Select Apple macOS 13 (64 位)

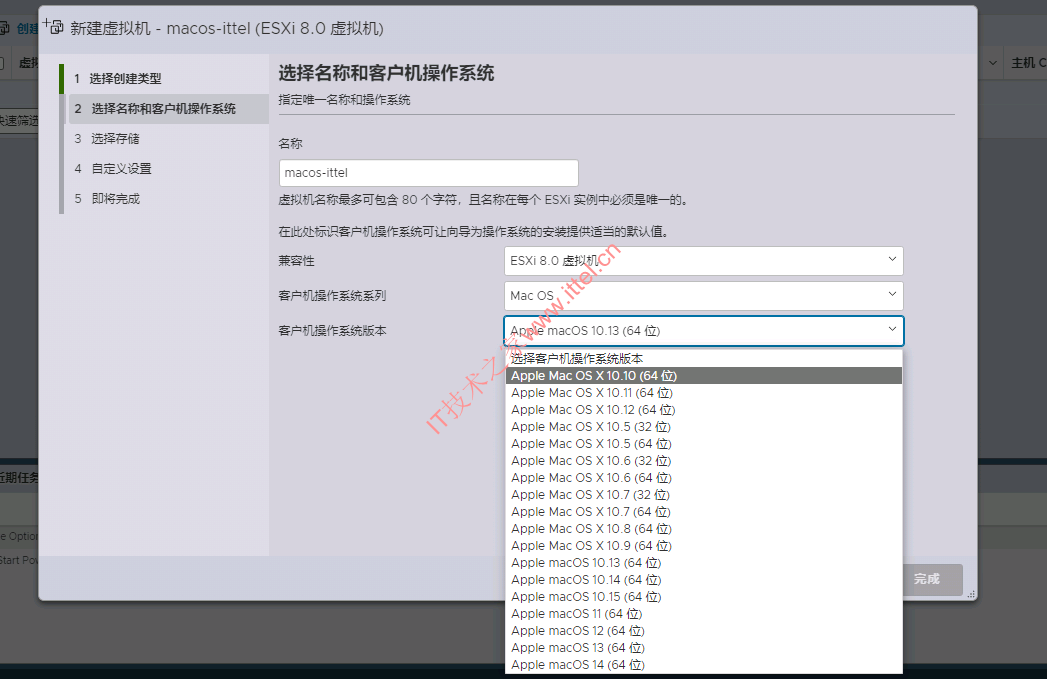click(703, 648)
